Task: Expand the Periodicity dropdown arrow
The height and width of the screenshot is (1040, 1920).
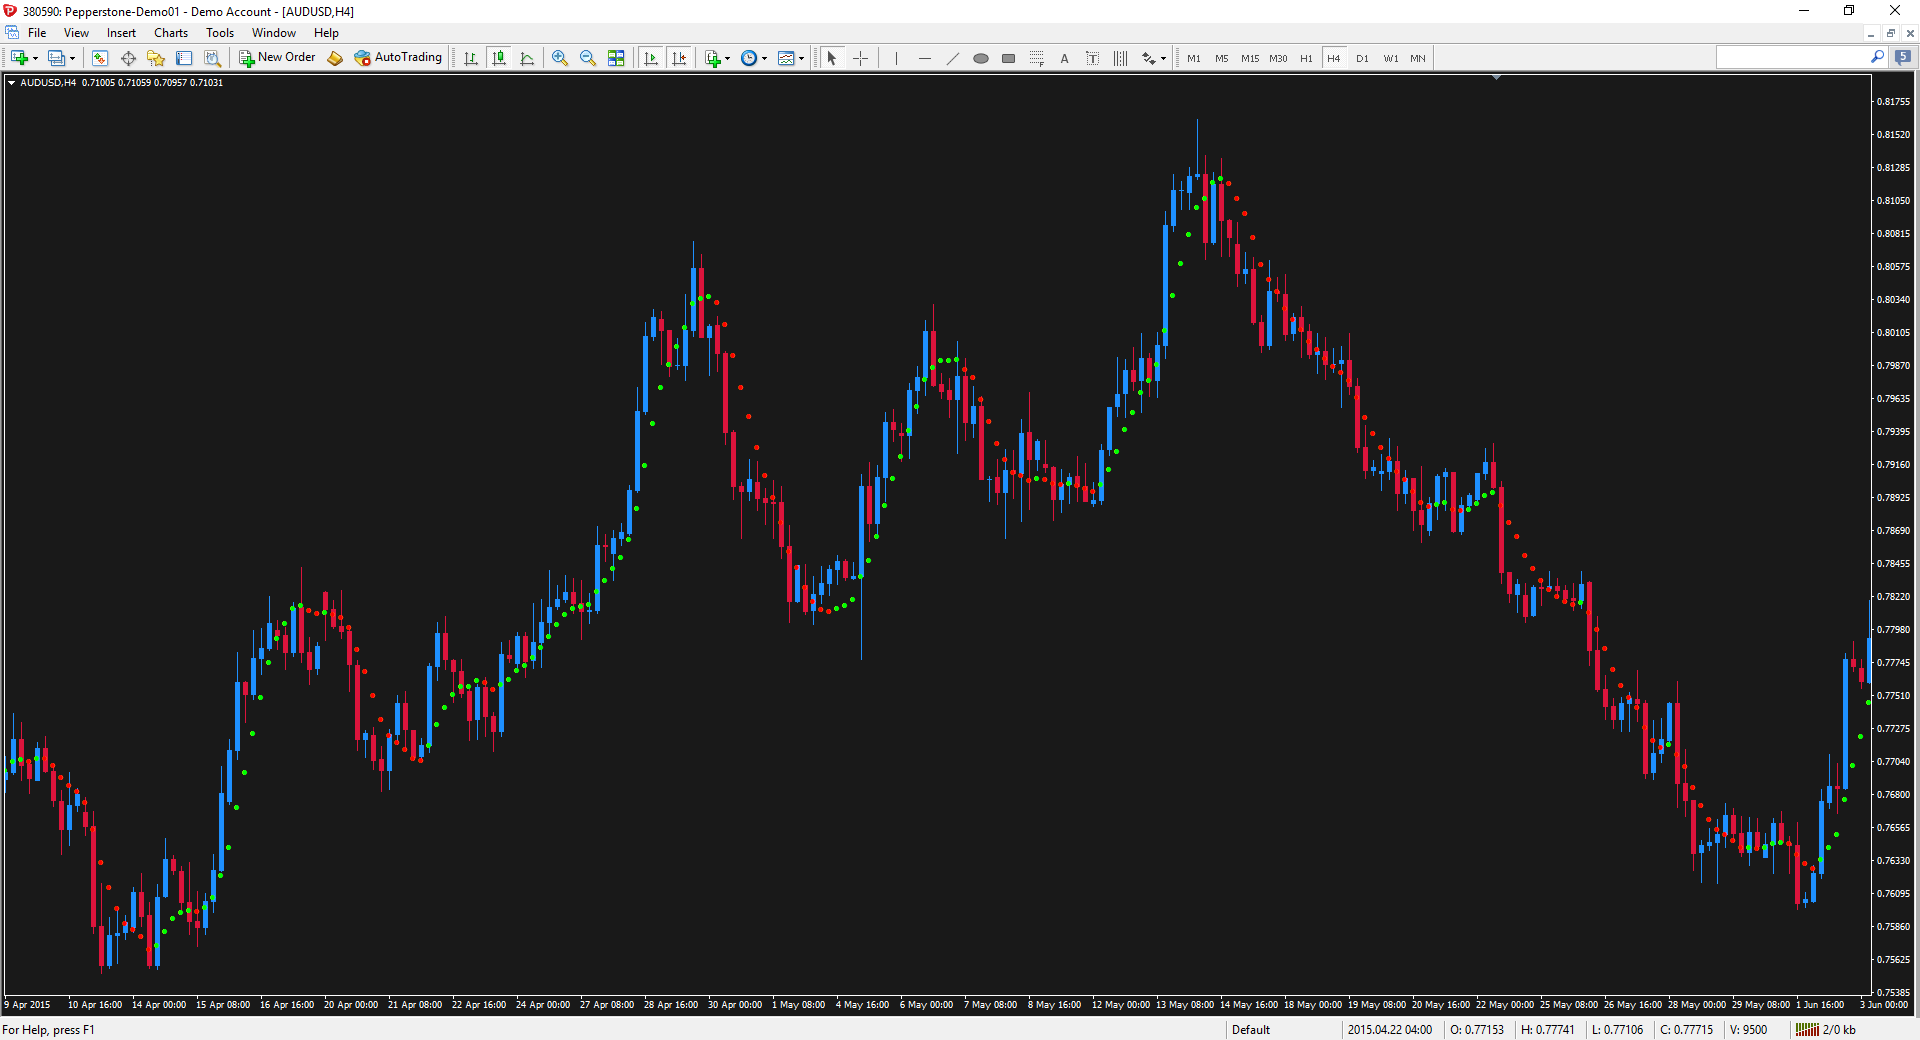Action: point(765,58)
